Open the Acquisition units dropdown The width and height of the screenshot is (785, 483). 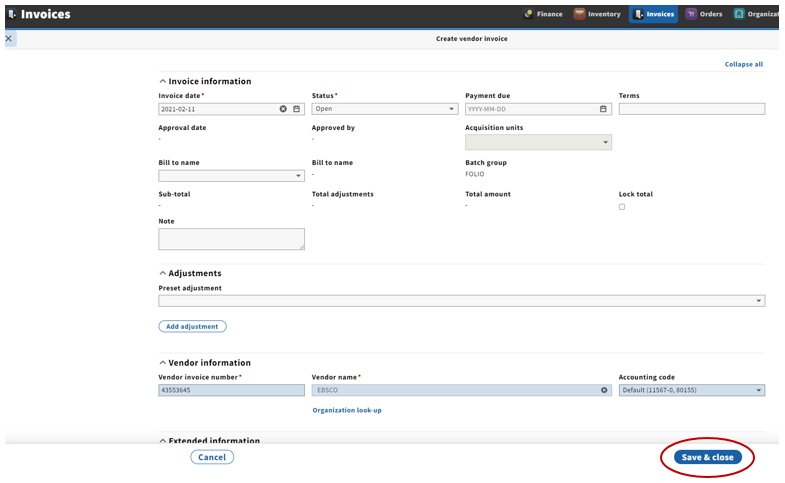(538, 142)
